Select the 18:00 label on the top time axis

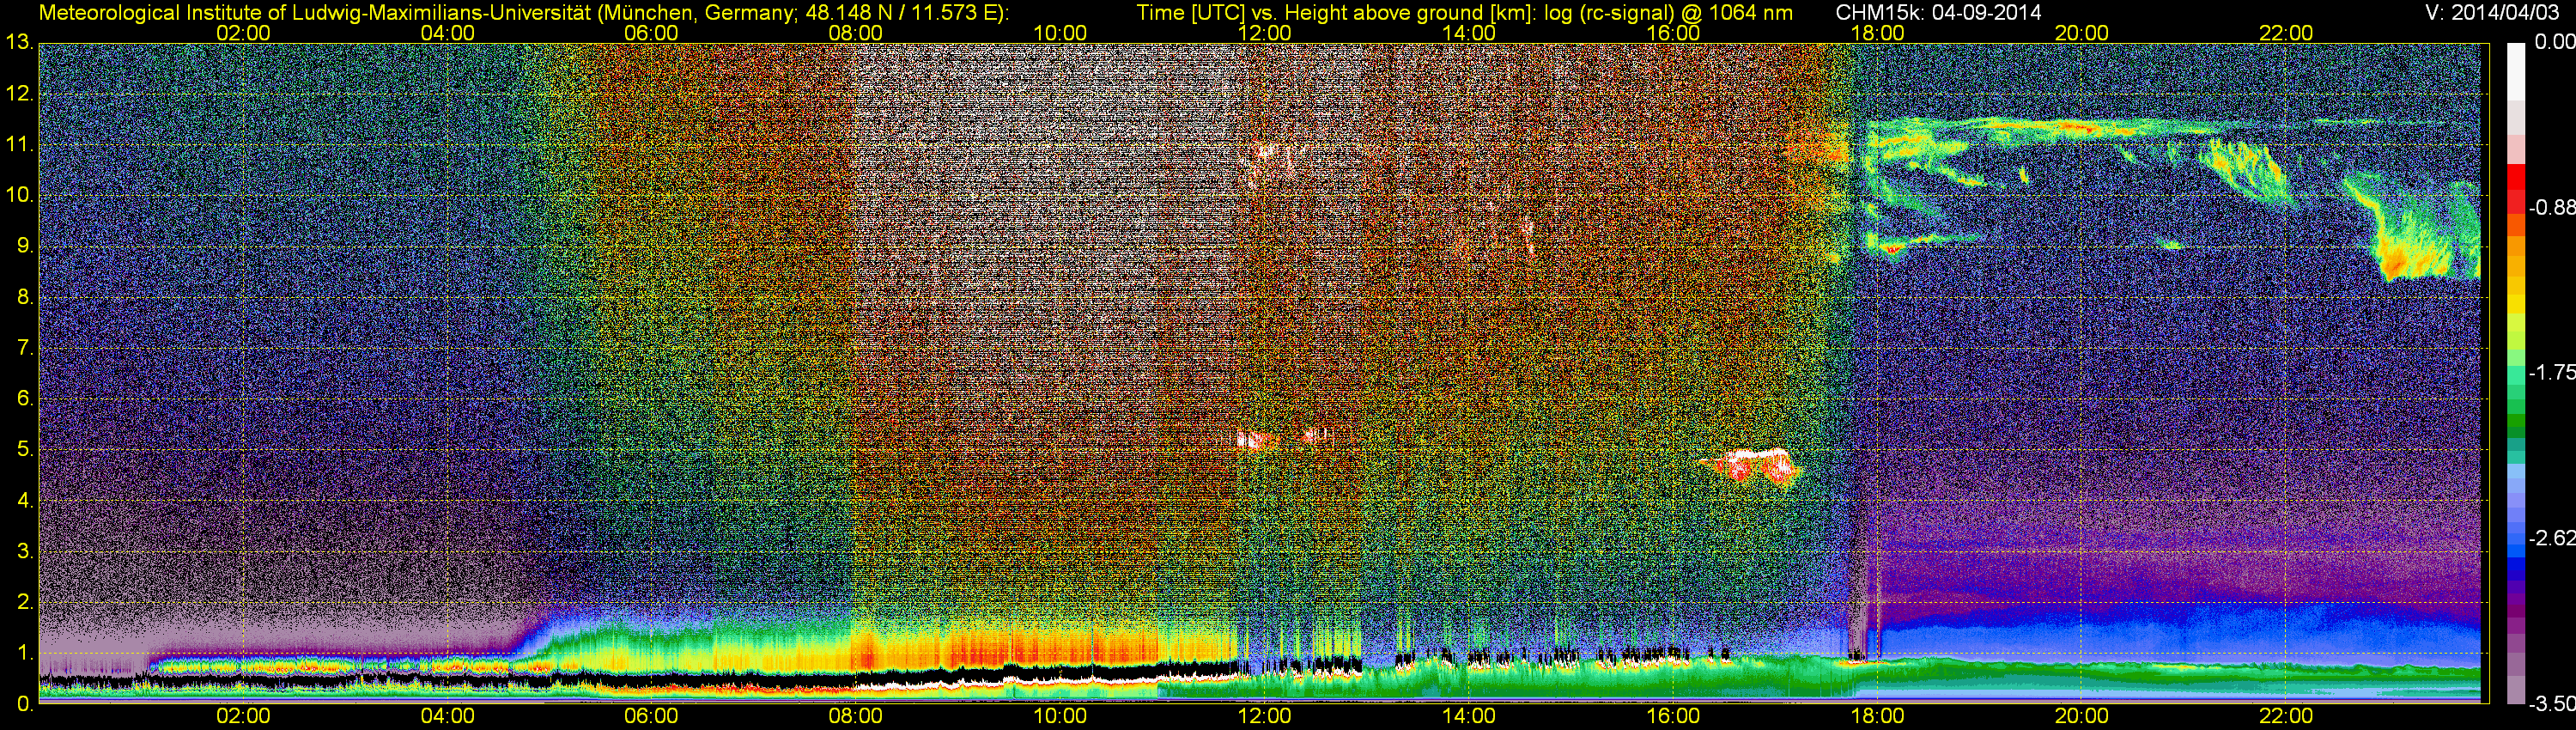tap(1877, 33)
